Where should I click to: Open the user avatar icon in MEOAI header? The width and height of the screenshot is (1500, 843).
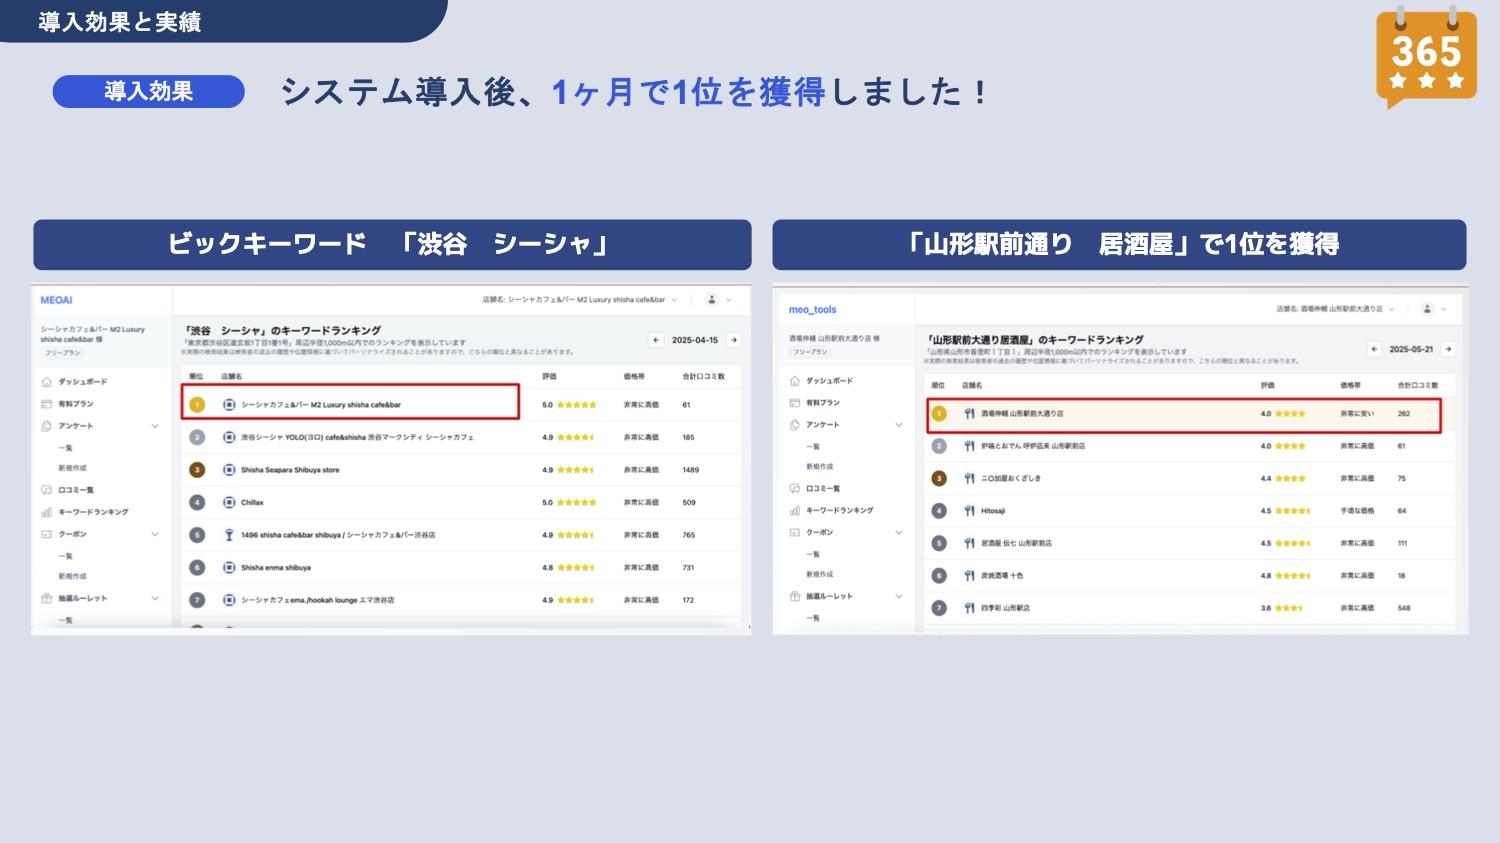711,300
